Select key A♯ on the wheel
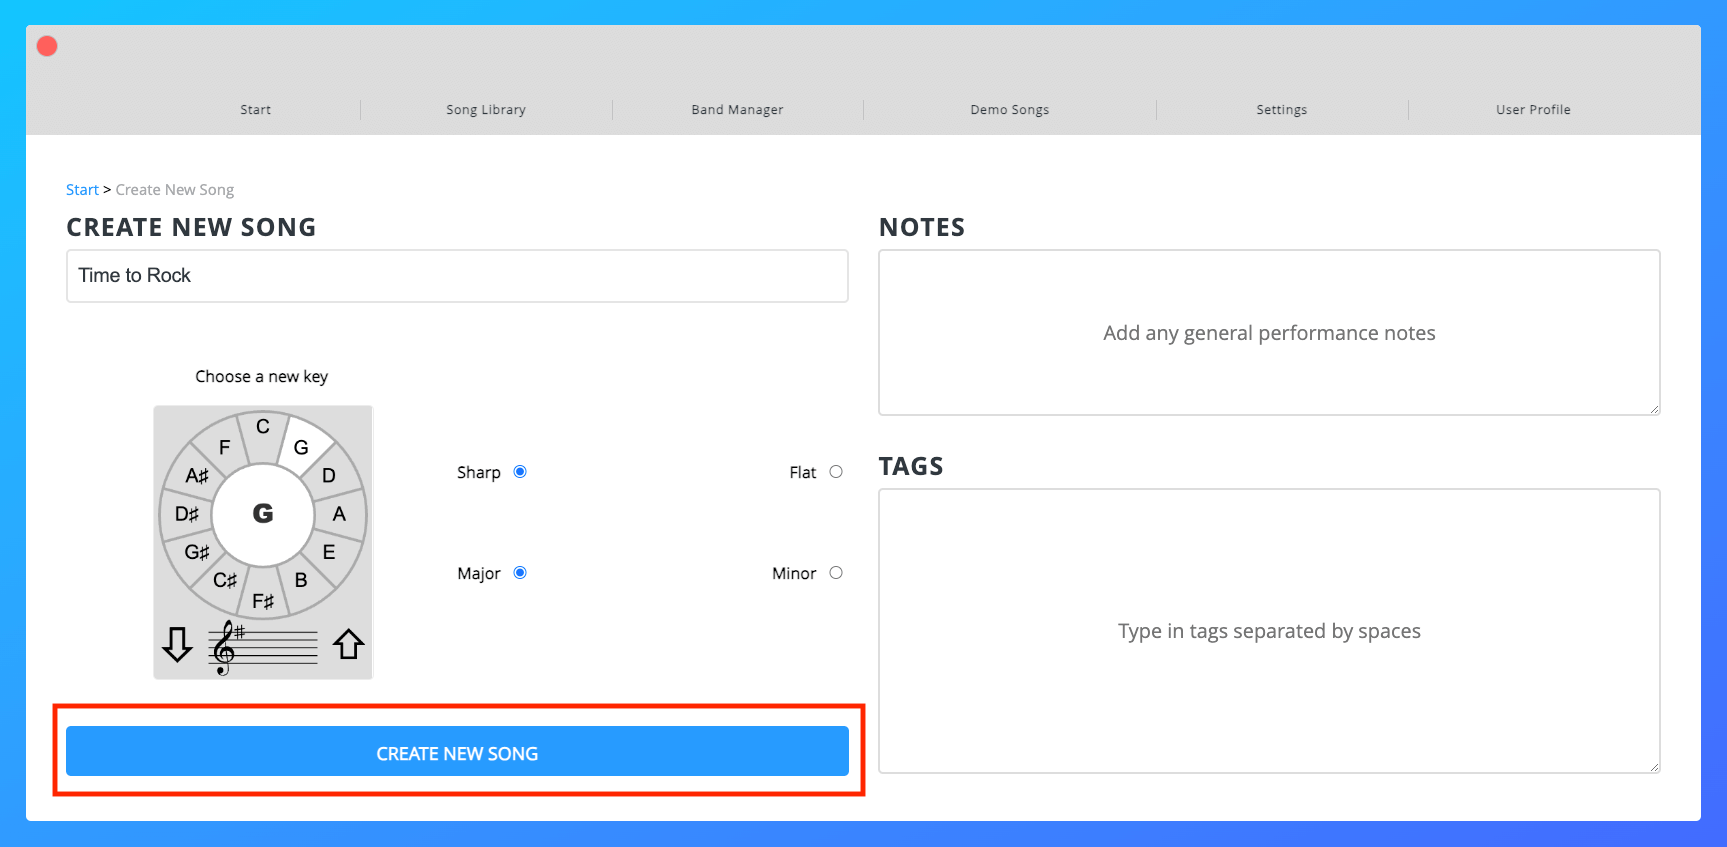 pos(197,476)
